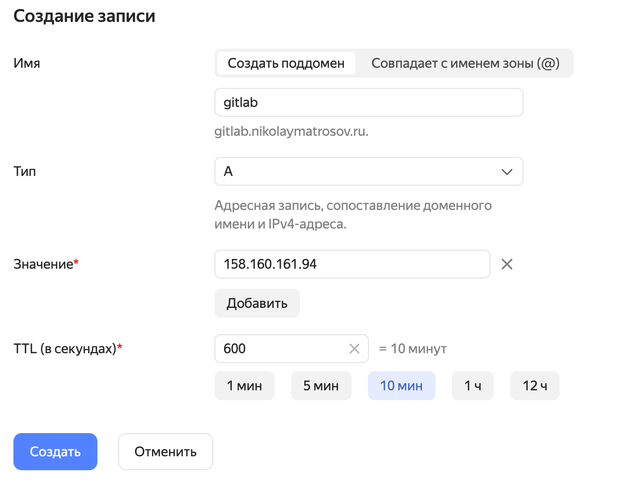640x489 pixels.
Task: Switch to Совпадает с именем зоны (@)
Action: pos(465,63)
